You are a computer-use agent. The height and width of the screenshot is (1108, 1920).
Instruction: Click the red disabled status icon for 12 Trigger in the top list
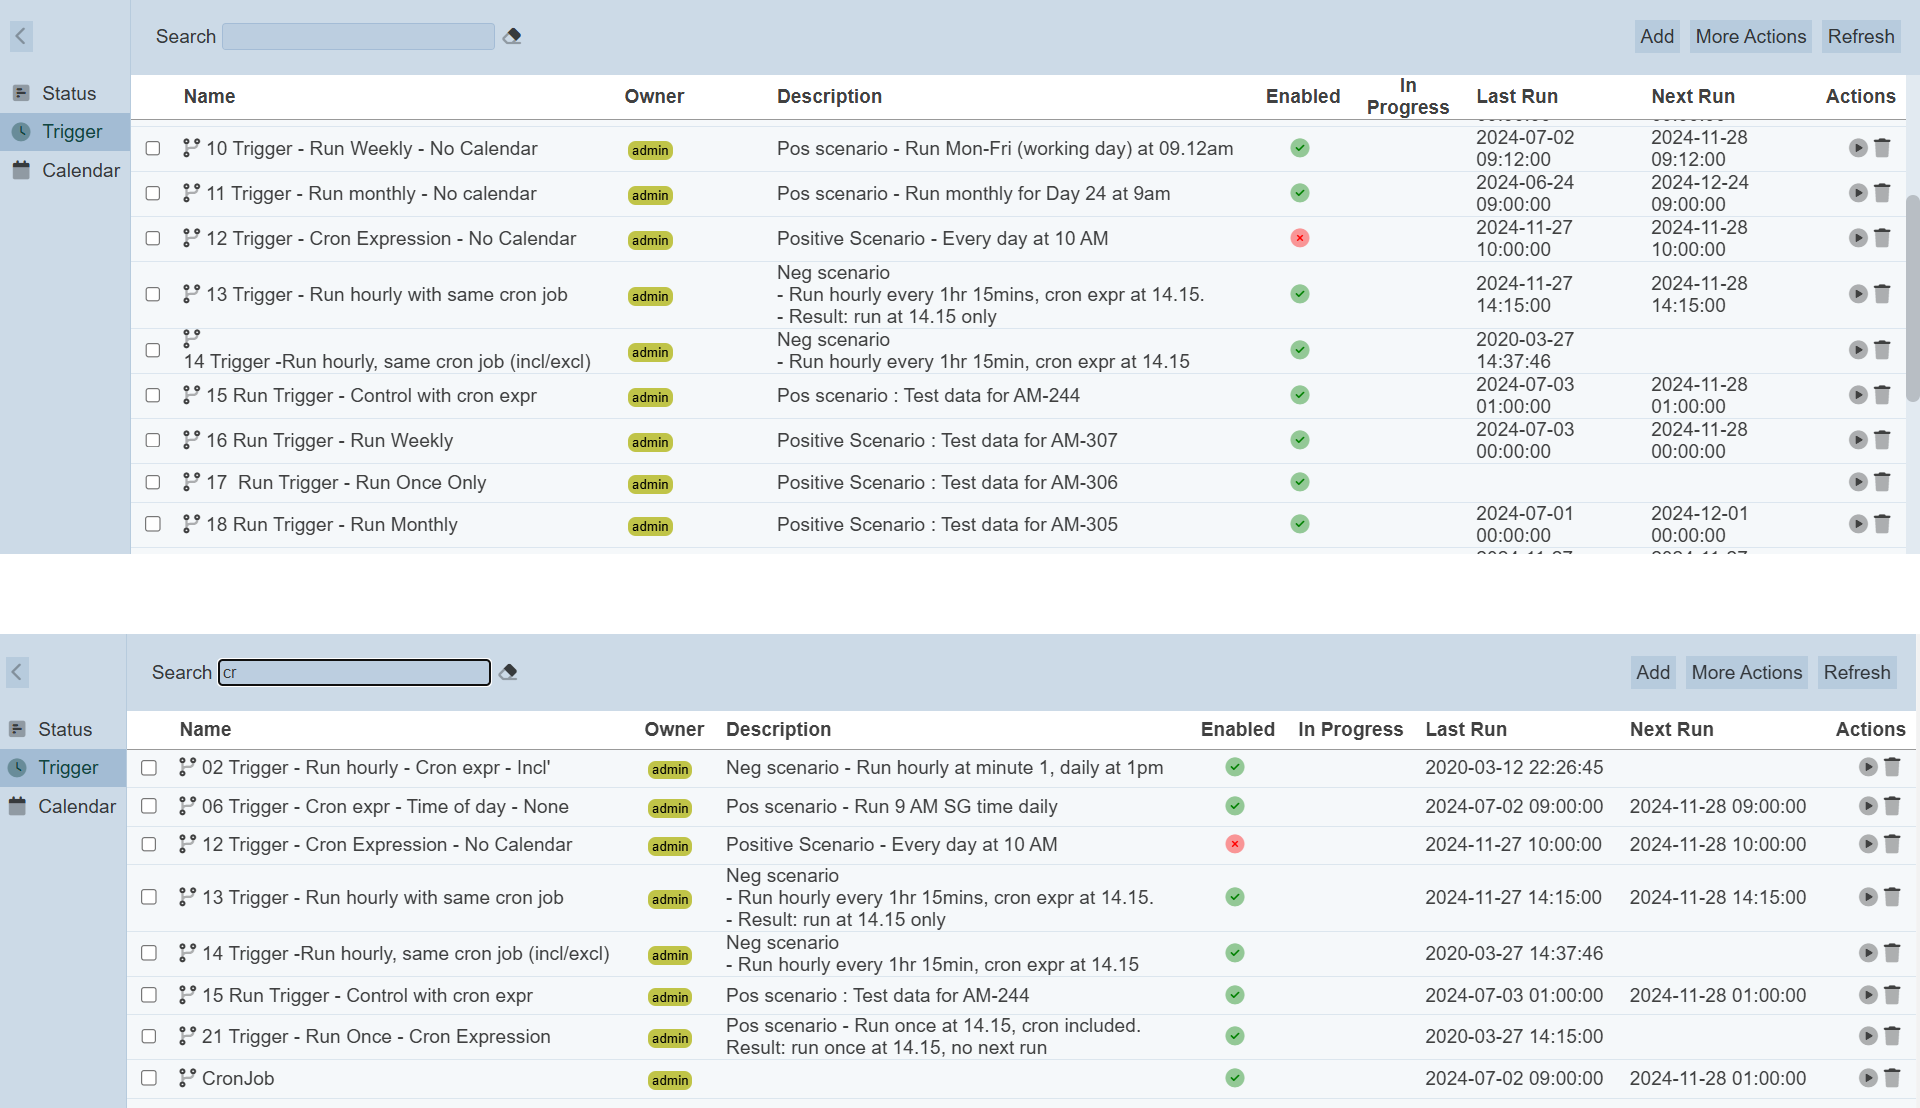tap(1299, 238)
